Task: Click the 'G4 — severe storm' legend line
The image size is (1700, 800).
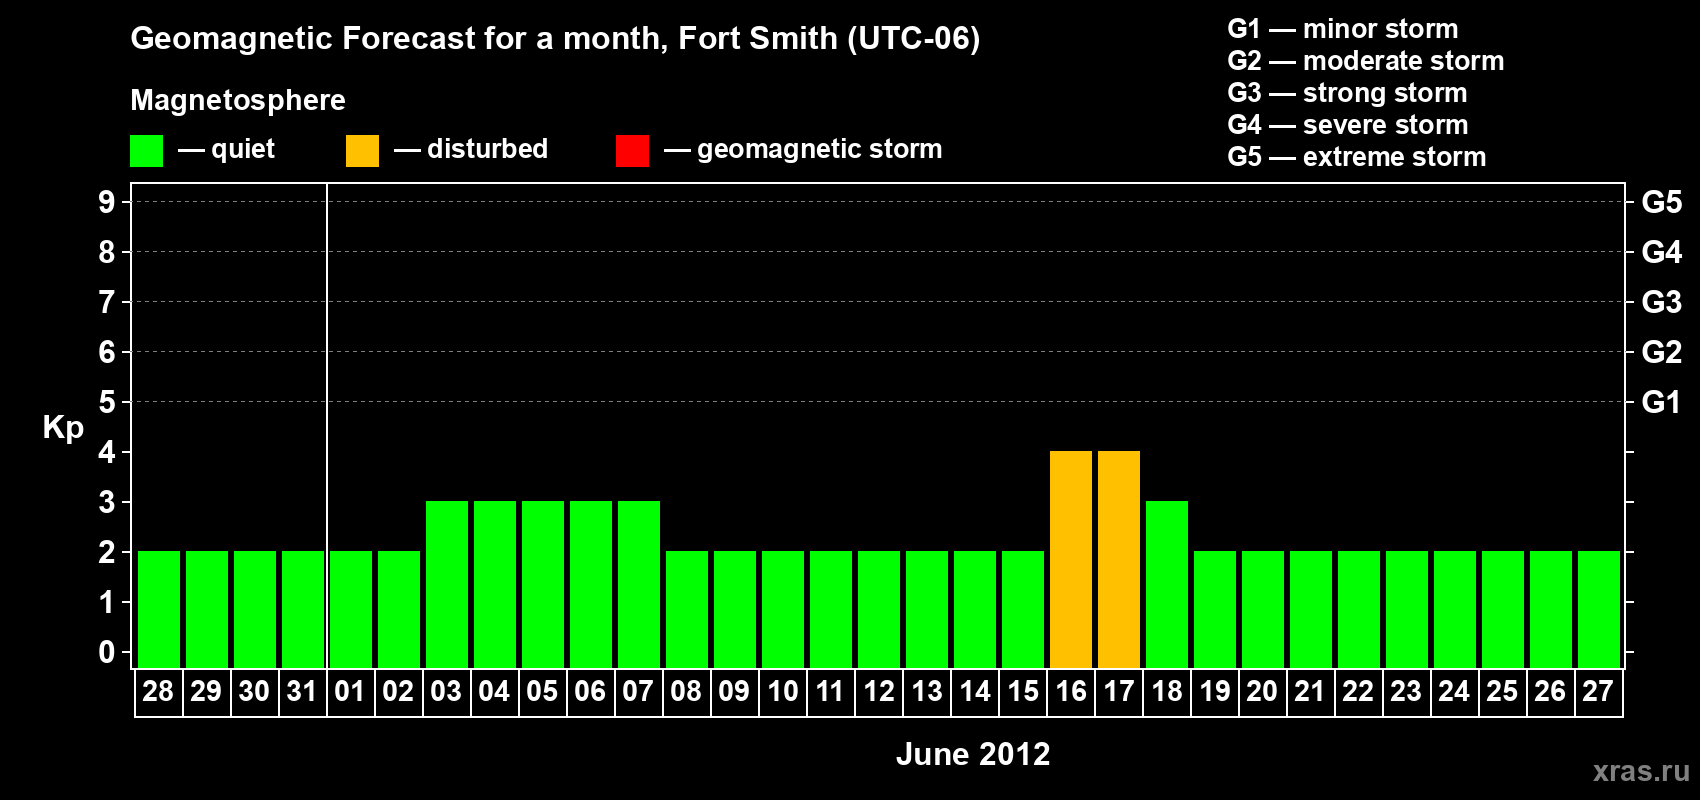Action: [1347, 125]
